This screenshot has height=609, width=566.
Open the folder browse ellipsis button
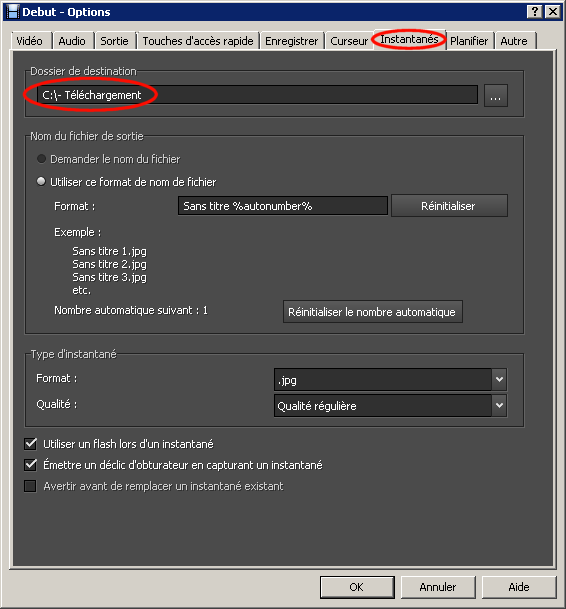496,96
